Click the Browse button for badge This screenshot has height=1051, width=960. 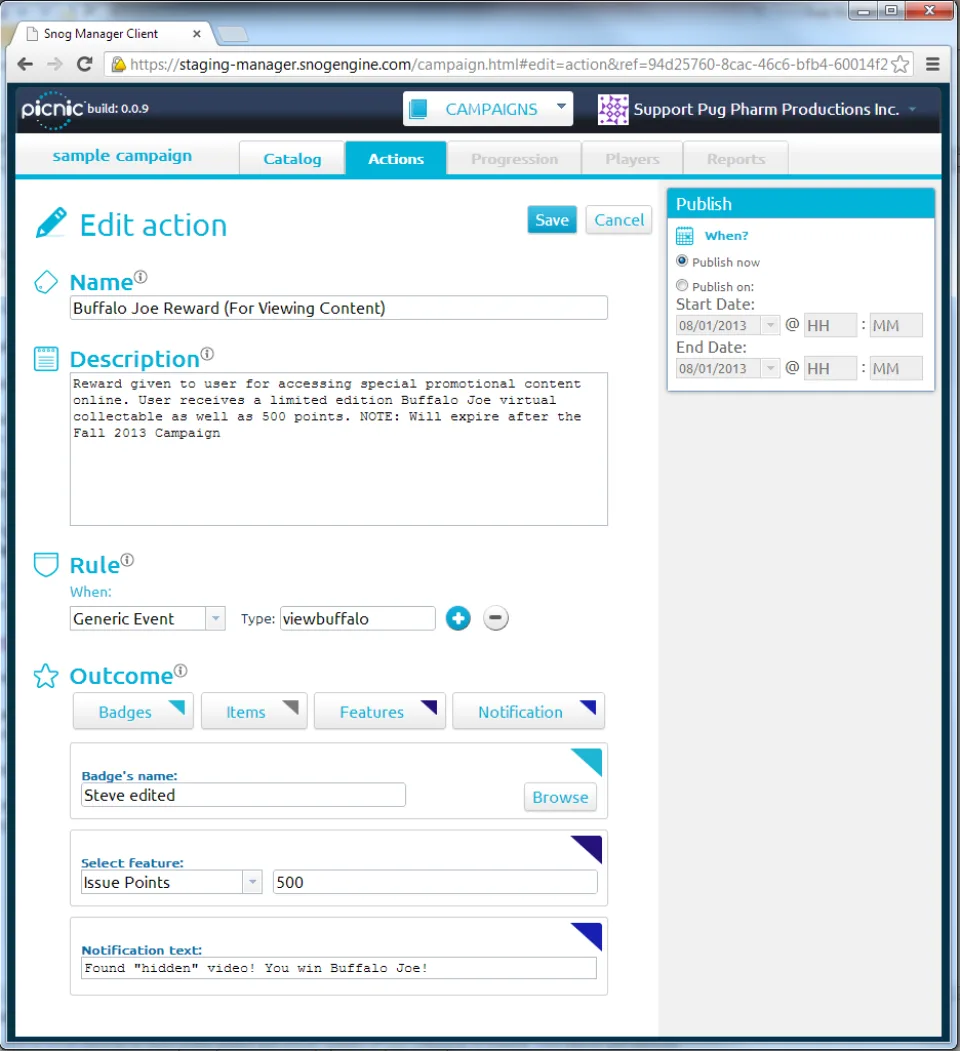pos(560,797)
